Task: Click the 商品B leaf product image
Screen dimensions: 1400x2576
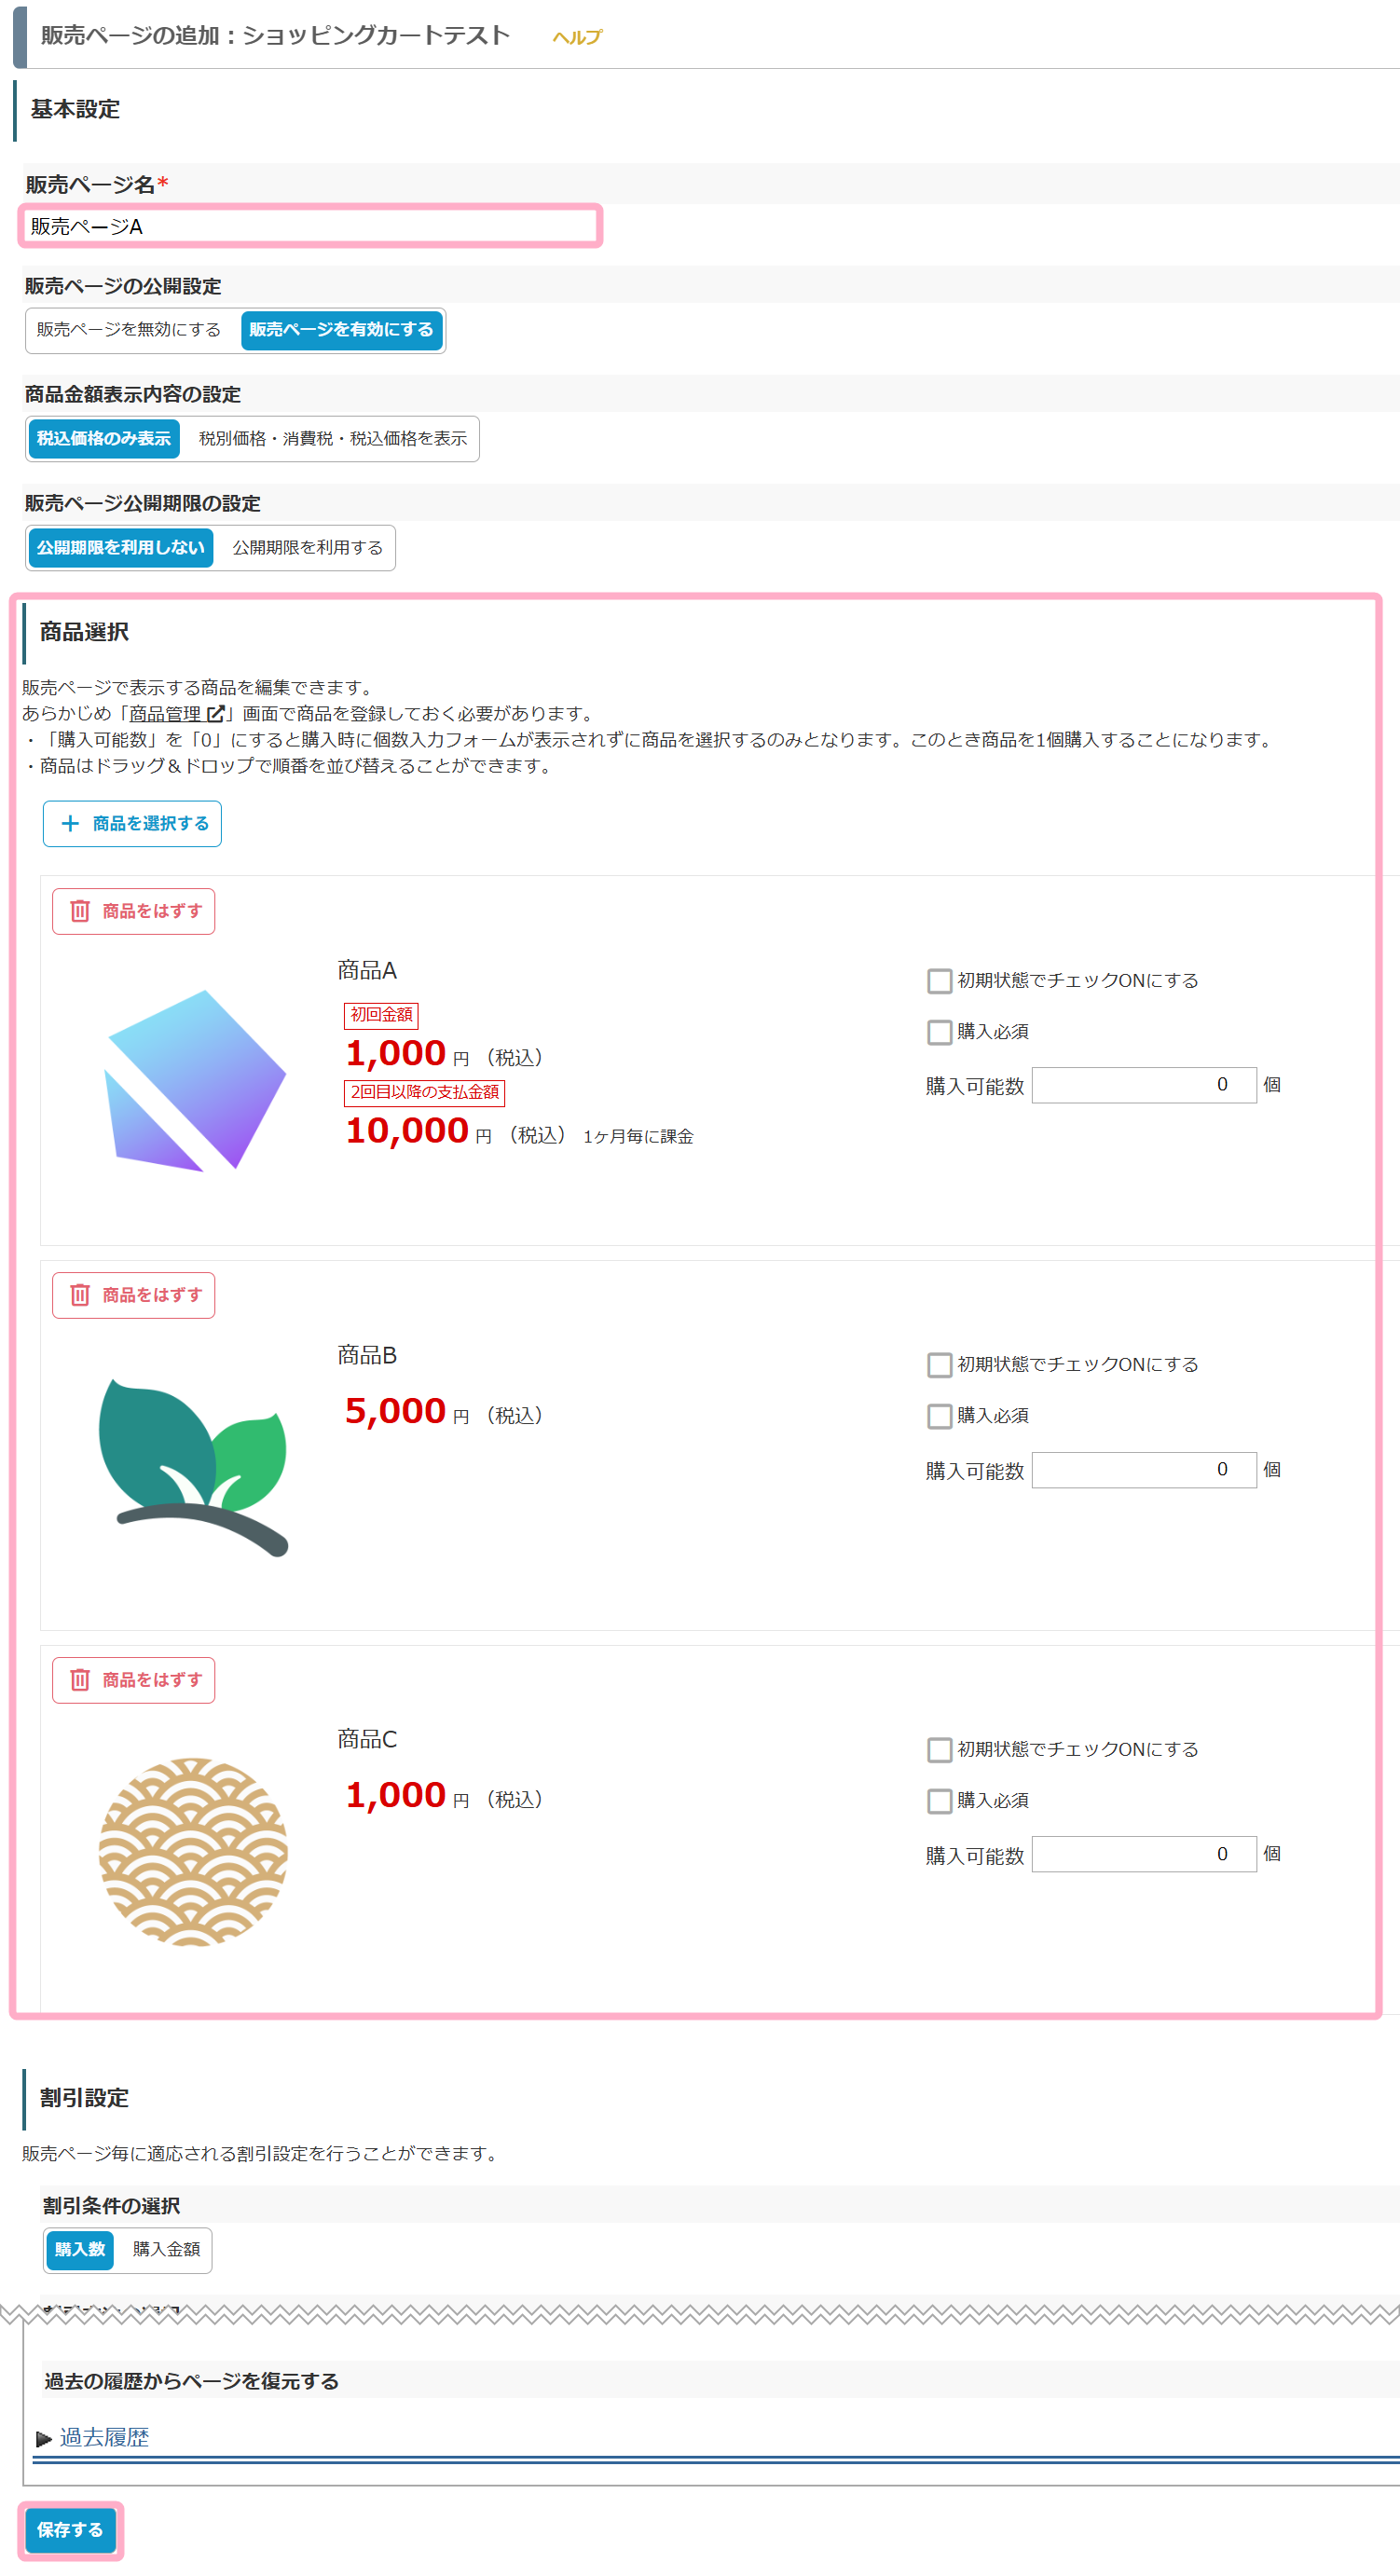Action: 193,1467
